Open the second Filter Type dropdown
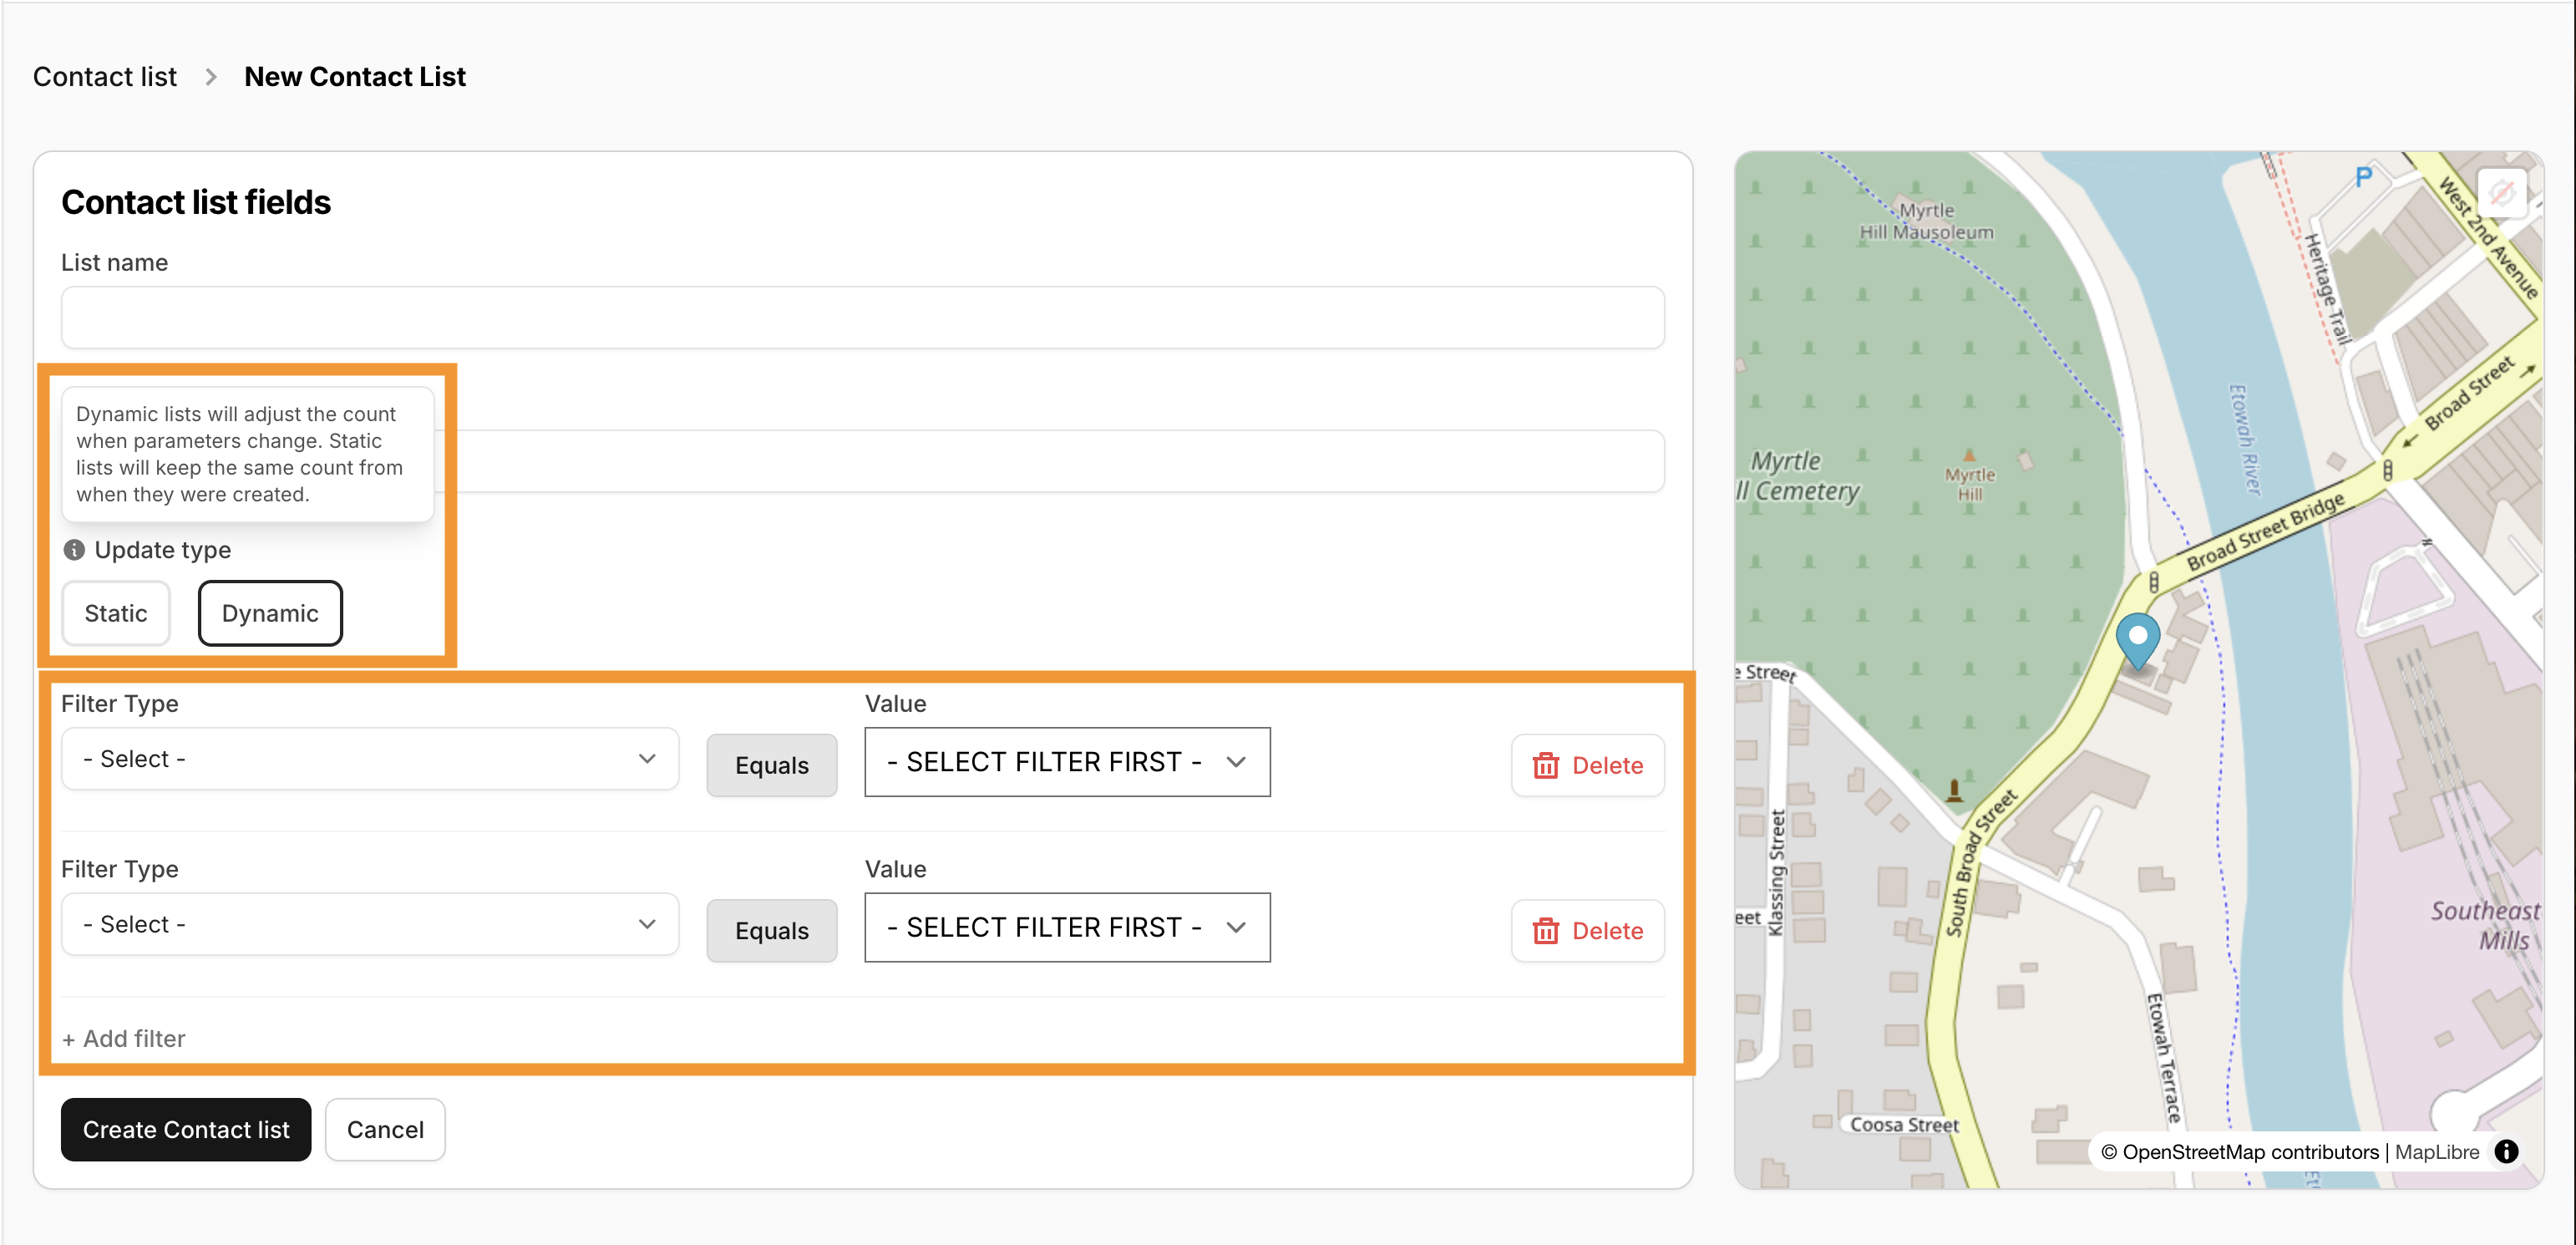 pos(369,924)
